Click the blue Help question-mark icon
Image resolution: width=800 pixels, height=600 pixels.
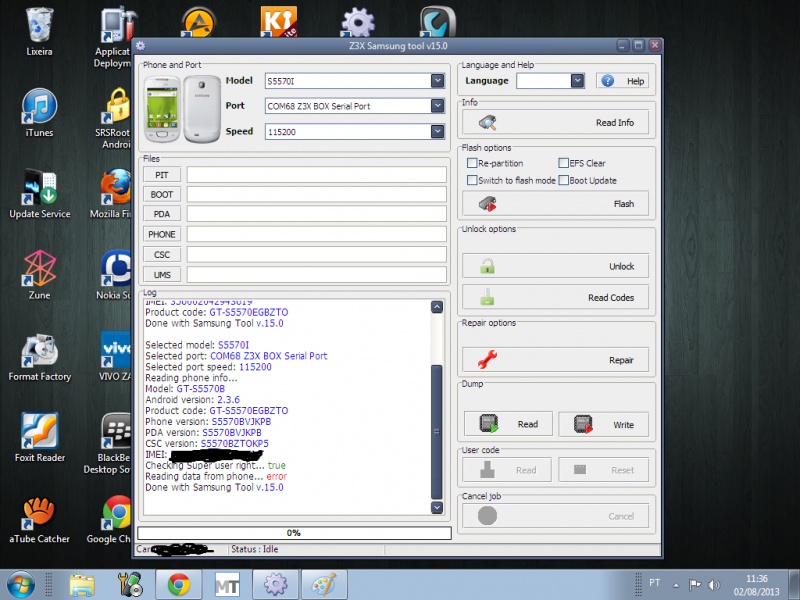[x=607, y=81]
